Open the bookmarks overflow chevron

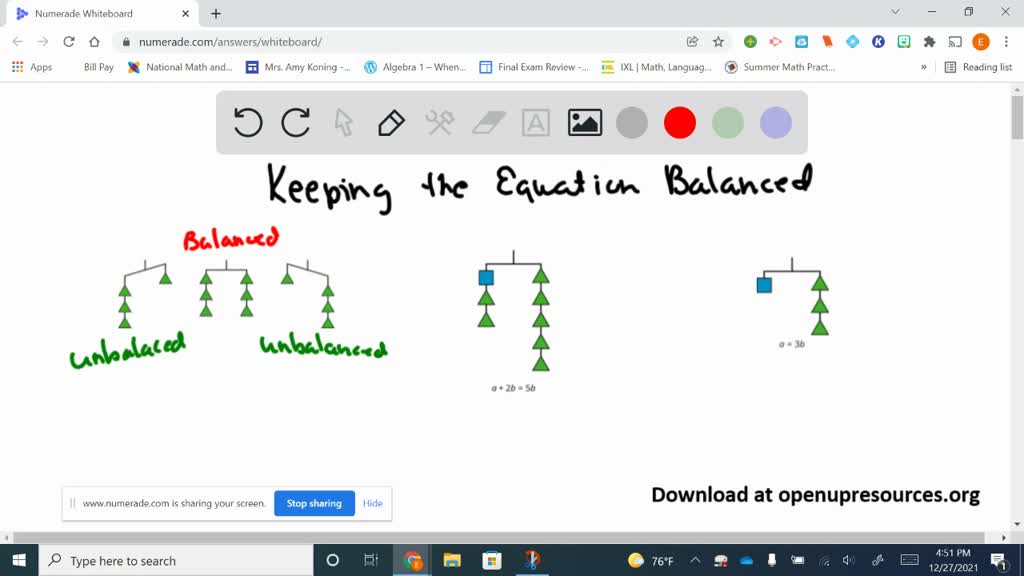point(925,66)
